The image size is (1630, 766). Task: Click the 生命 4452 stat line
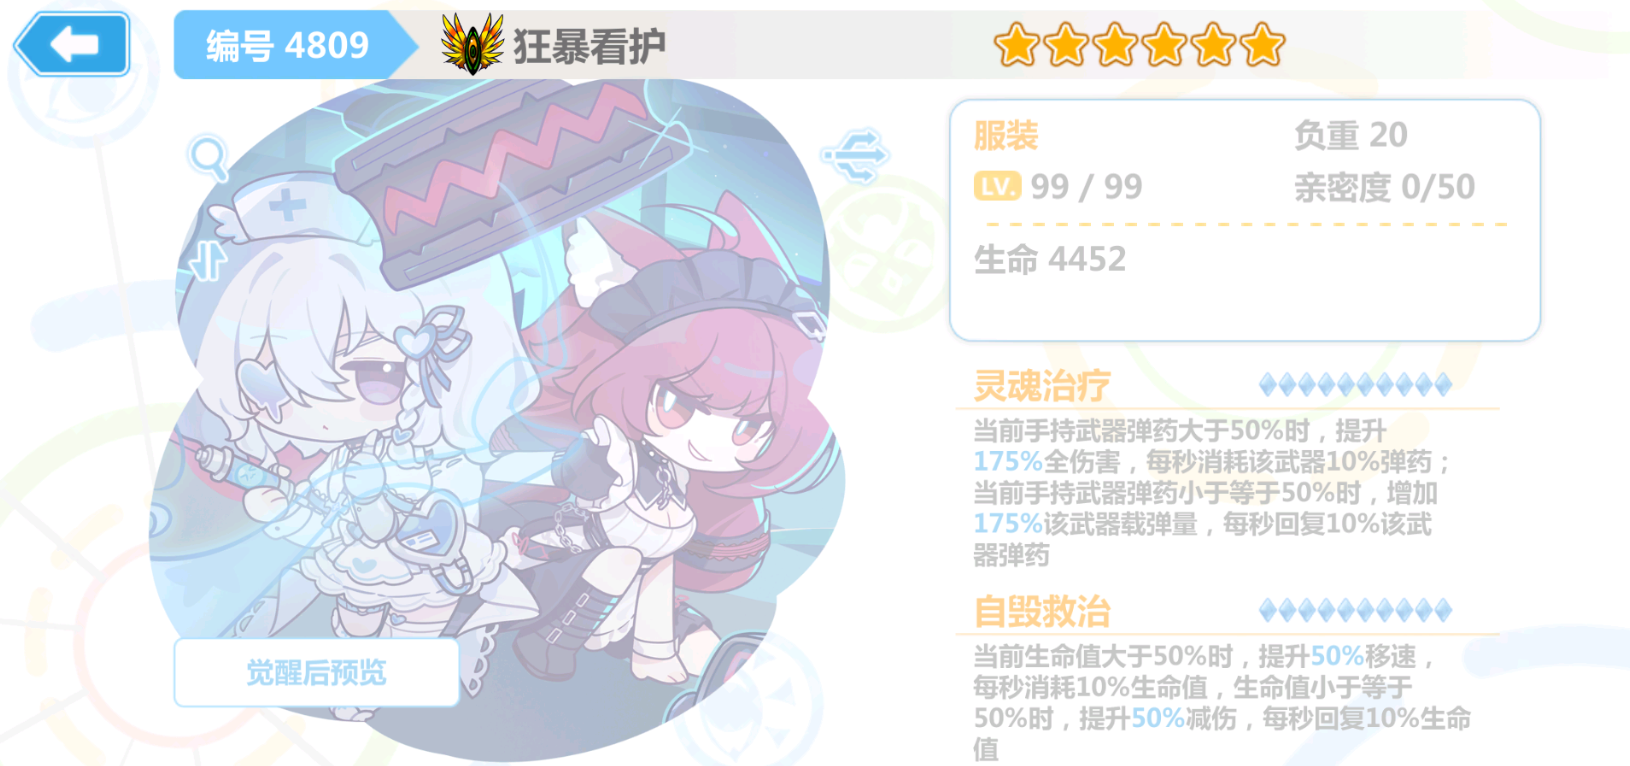click(1050, 260)
